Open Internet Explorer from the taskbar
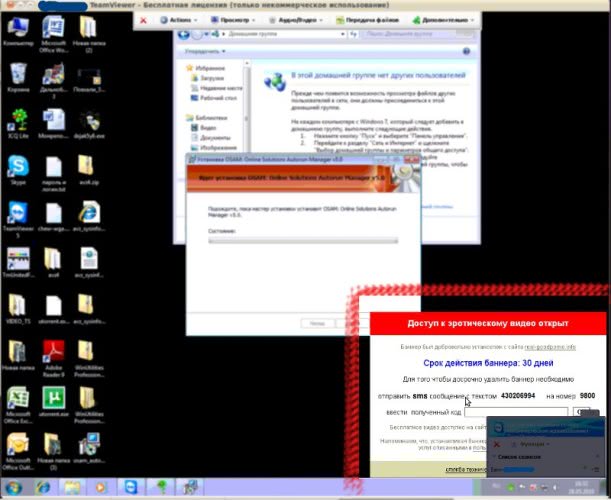This screenshot has height=500, width=611. pyautogui.click(x=42, y=488)
